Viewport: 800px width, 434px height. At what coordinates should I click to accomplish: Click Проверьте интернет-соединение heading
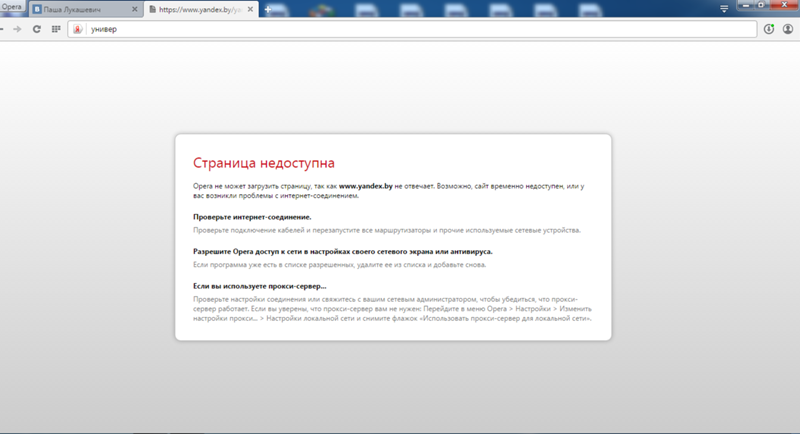pos(252,217)
